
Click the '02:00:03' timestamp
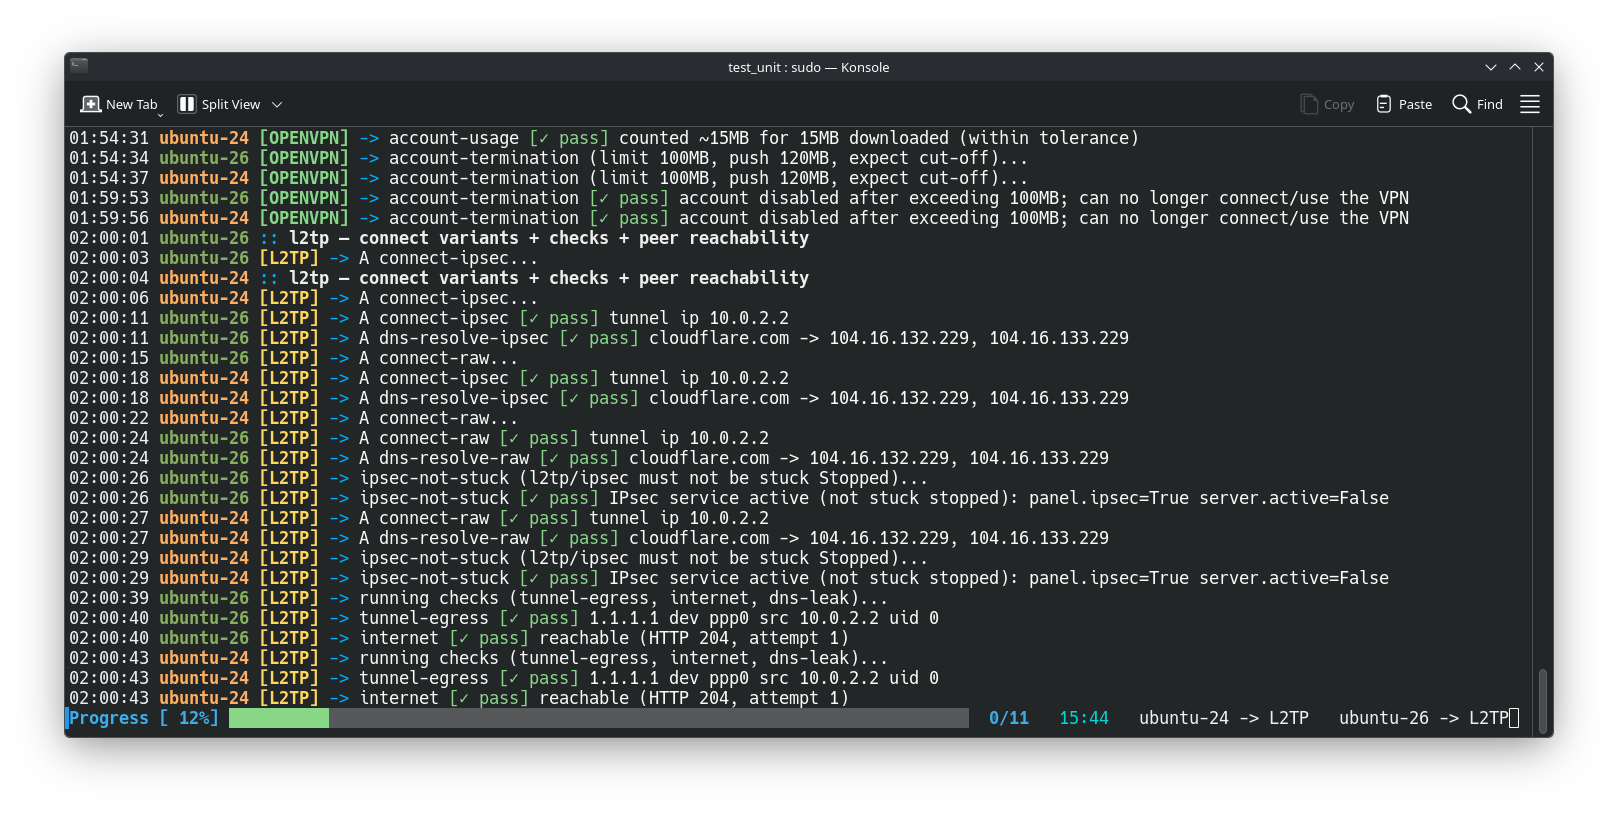[x=109, y=258]
